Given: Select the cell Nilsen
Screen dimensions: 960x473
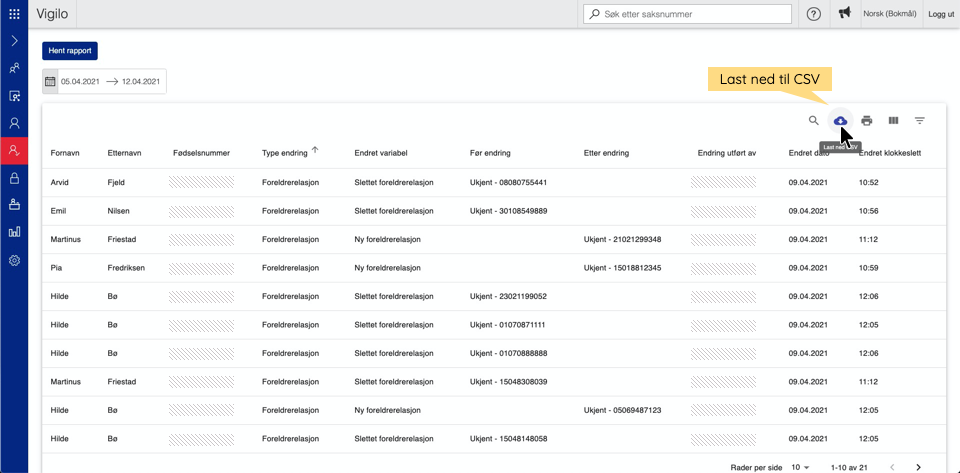Looking at the screenshot, I should coord(118,211).
